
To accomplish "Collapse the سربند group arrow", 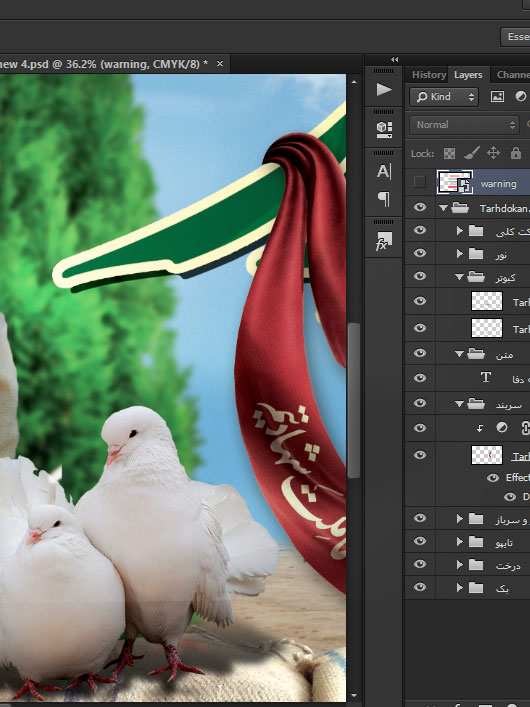I will click(460, 404).
